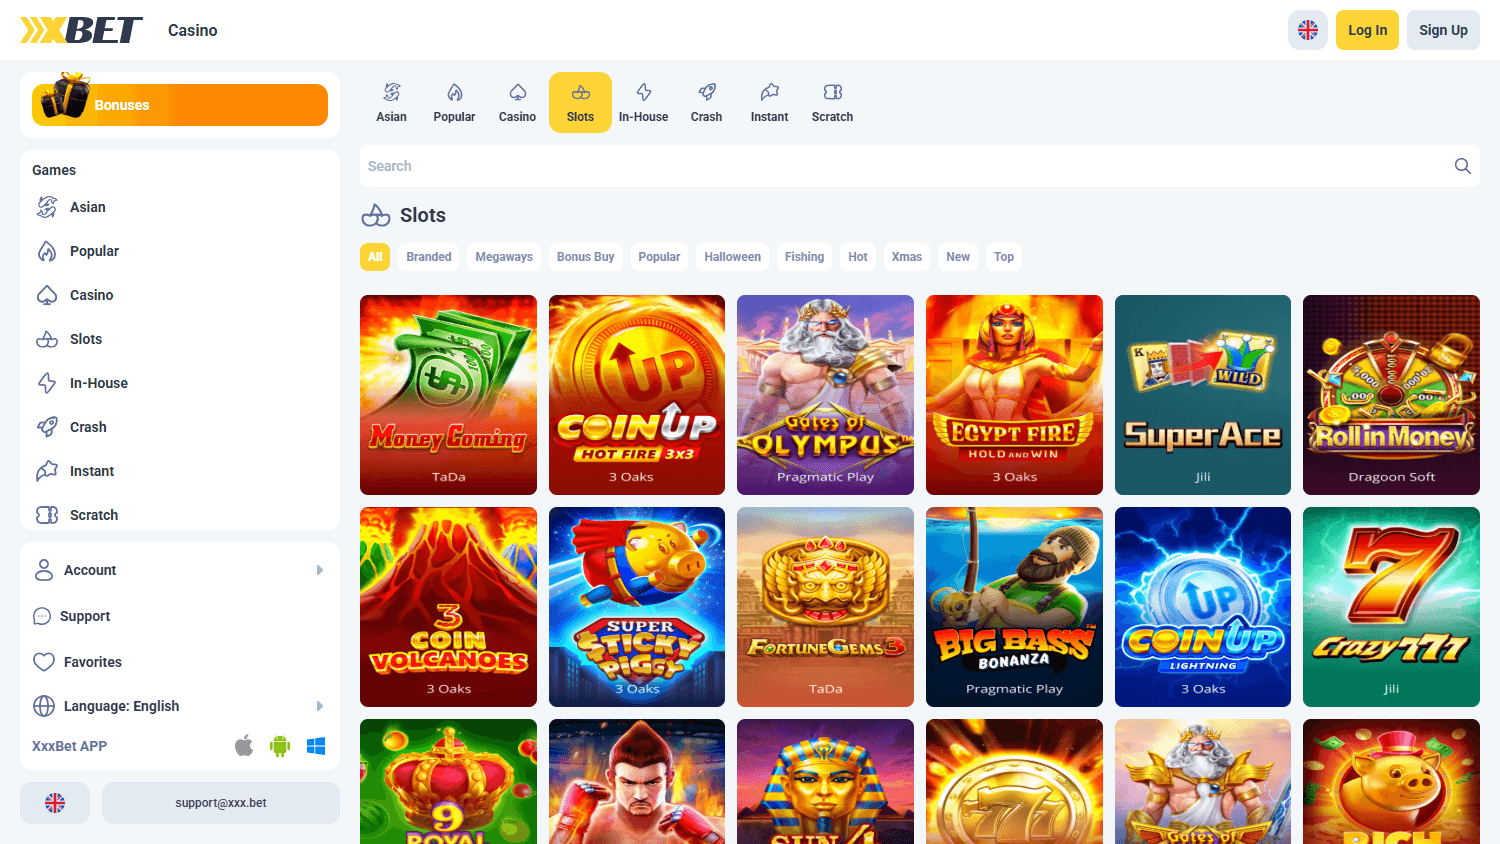Filter slots by Branded
Screen dimensions: 1500x844
tap(429, 257)
